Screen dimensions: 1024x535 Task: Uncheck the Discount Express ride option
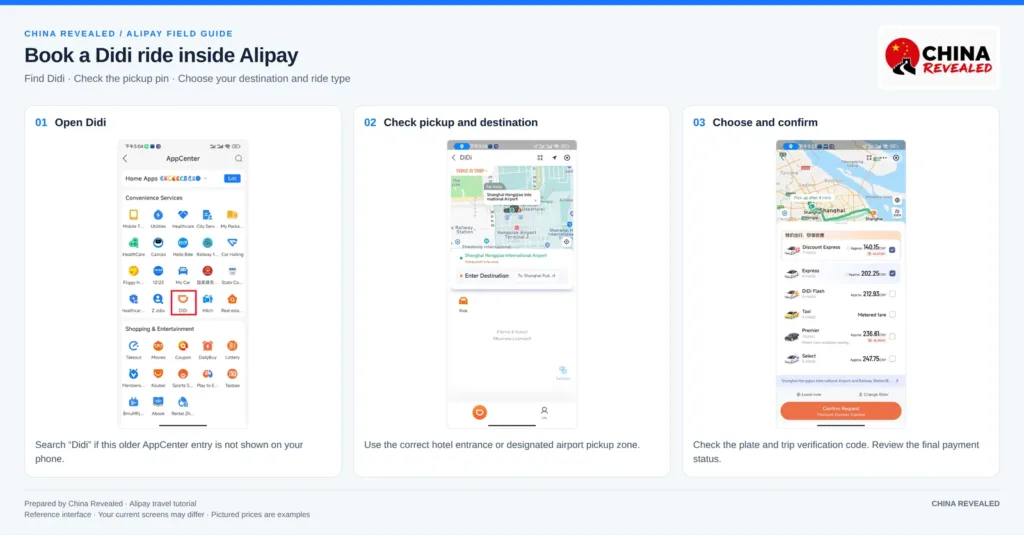[892, 250]
